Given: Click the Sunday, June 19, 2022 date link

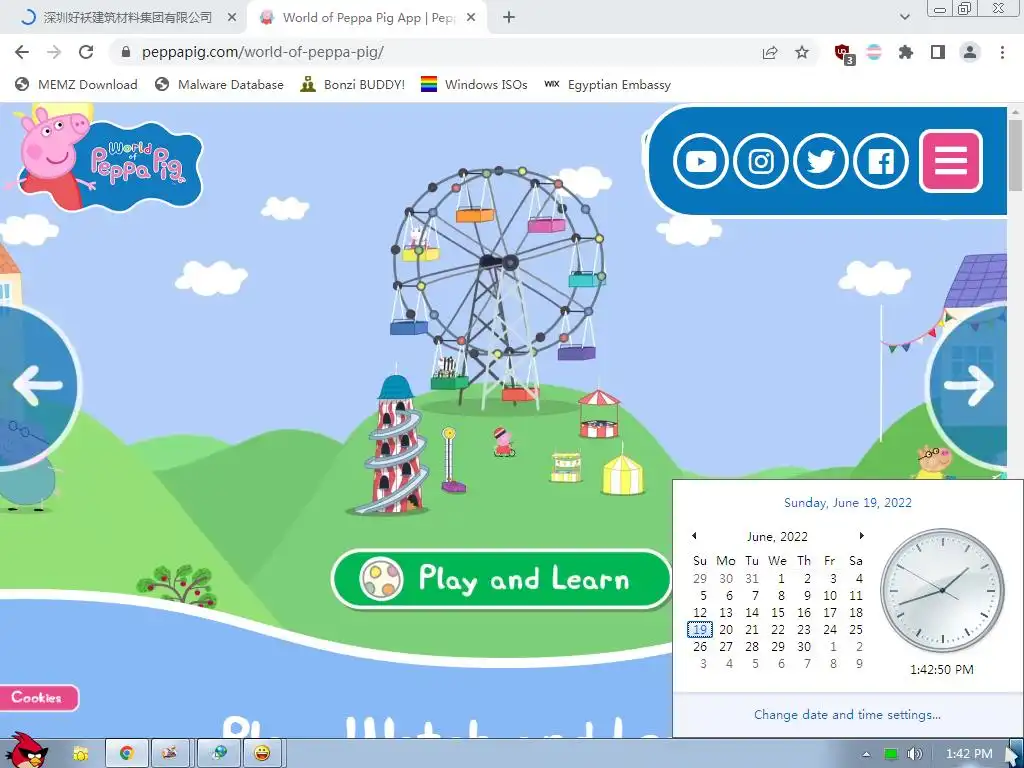Looking at the screenshot, I should point(848,502).
